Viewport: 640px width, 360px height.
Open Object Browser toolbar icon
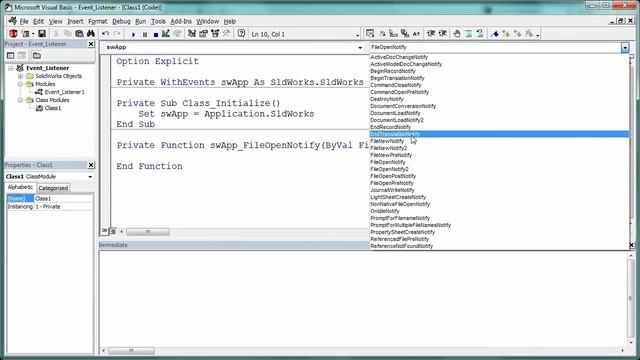coord(215,34)
